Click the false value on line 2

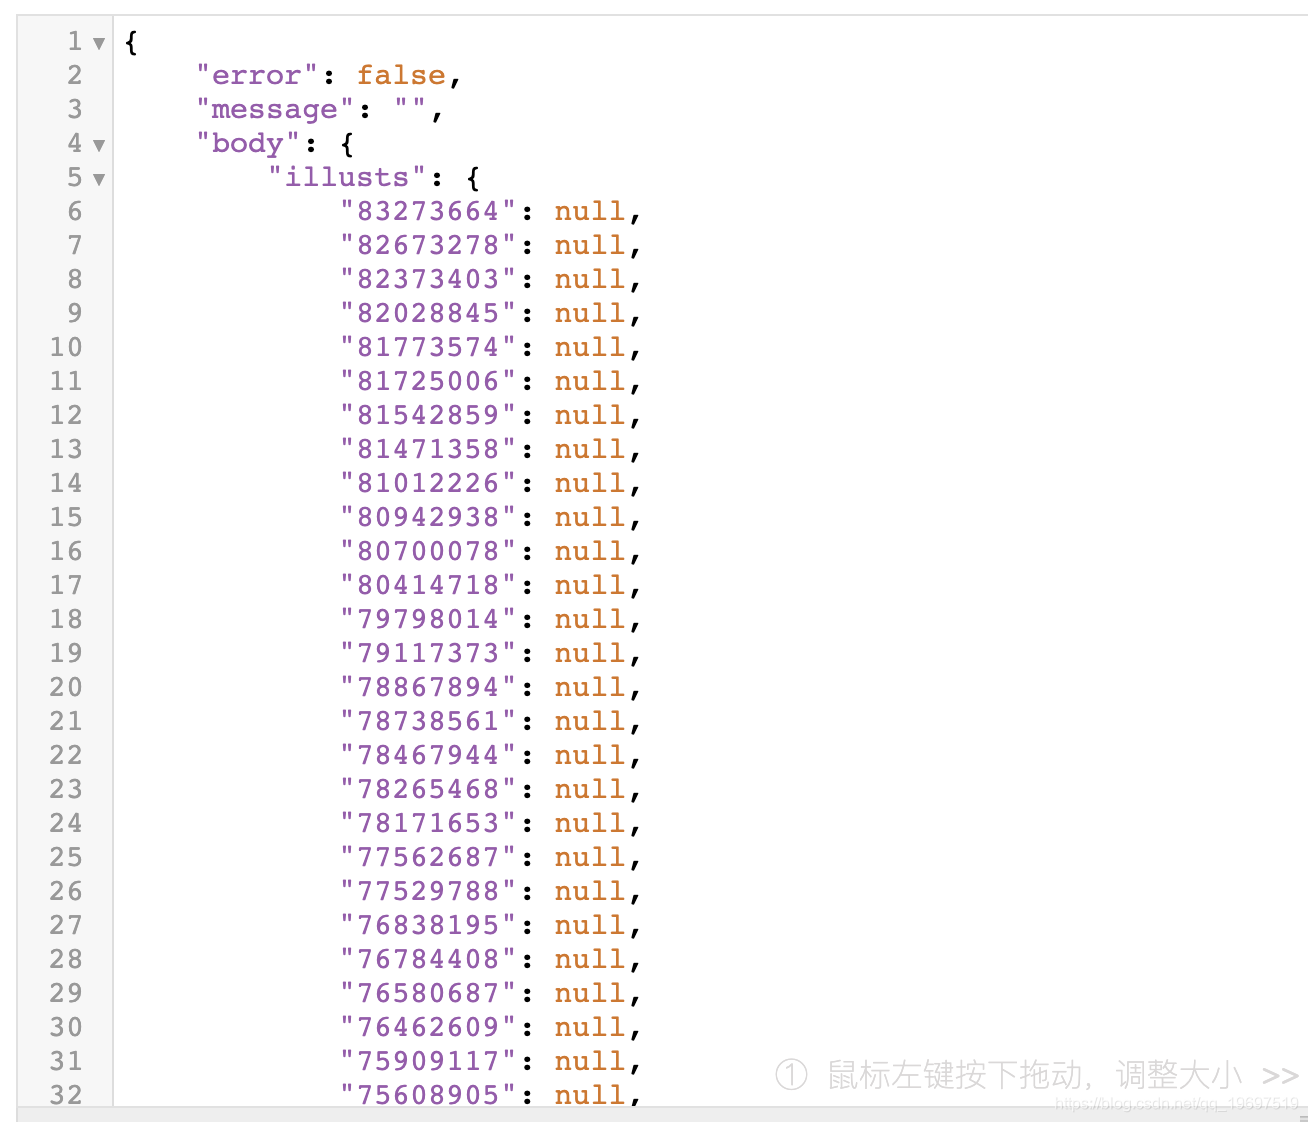pyautogui.click(x=401, y=75)
